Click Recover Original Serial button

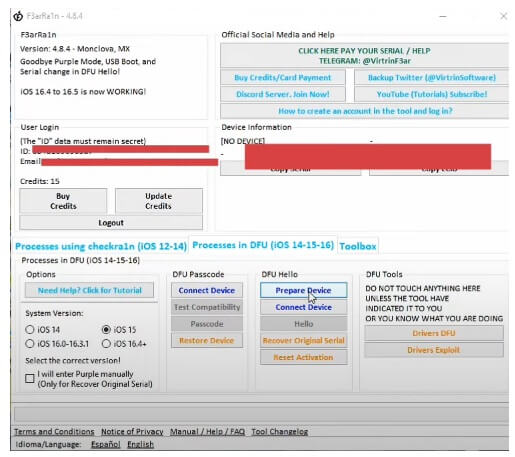click(303, 340)
